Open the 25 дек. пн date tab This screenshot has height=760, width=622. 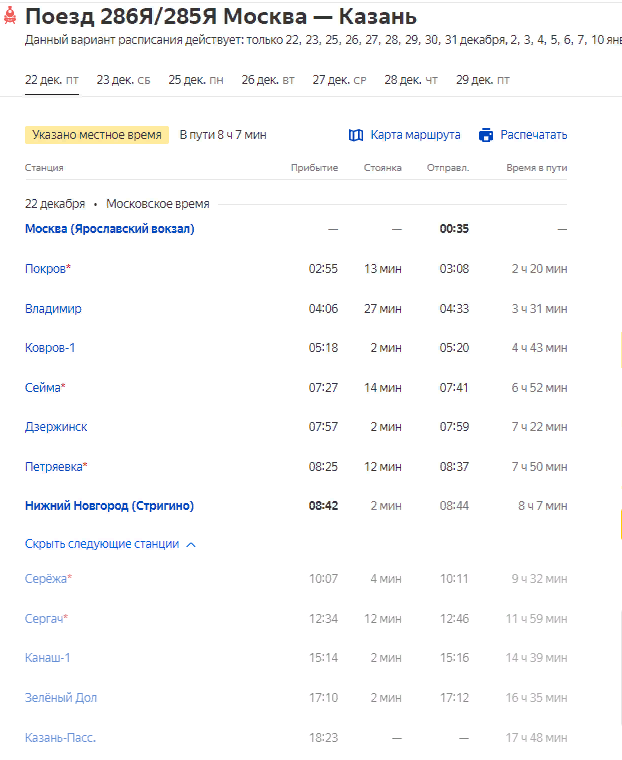coord(196,79)
